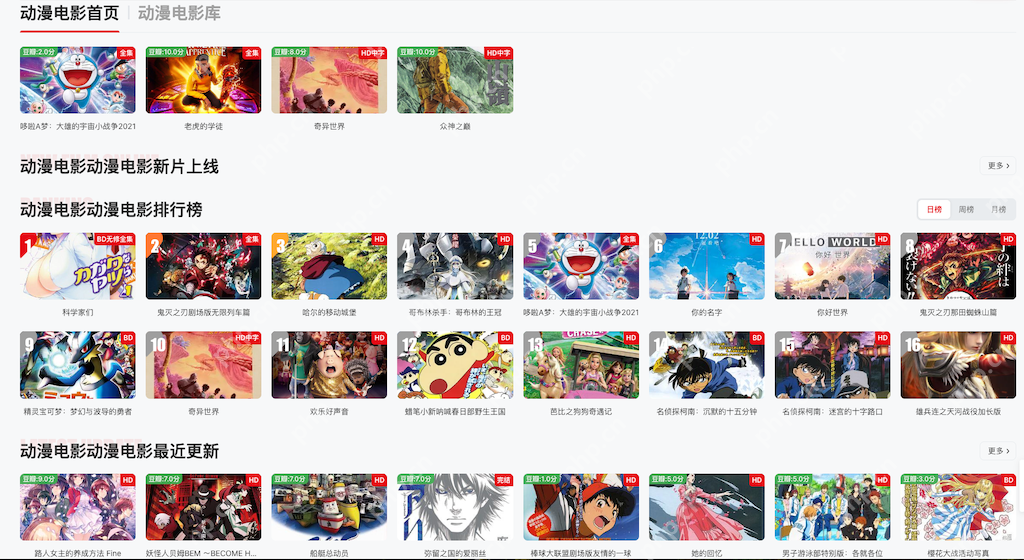The height and width of the screenshot is (560, 1024).
Task: Click 欢乐好声音 title link
Action: [329, 412]
